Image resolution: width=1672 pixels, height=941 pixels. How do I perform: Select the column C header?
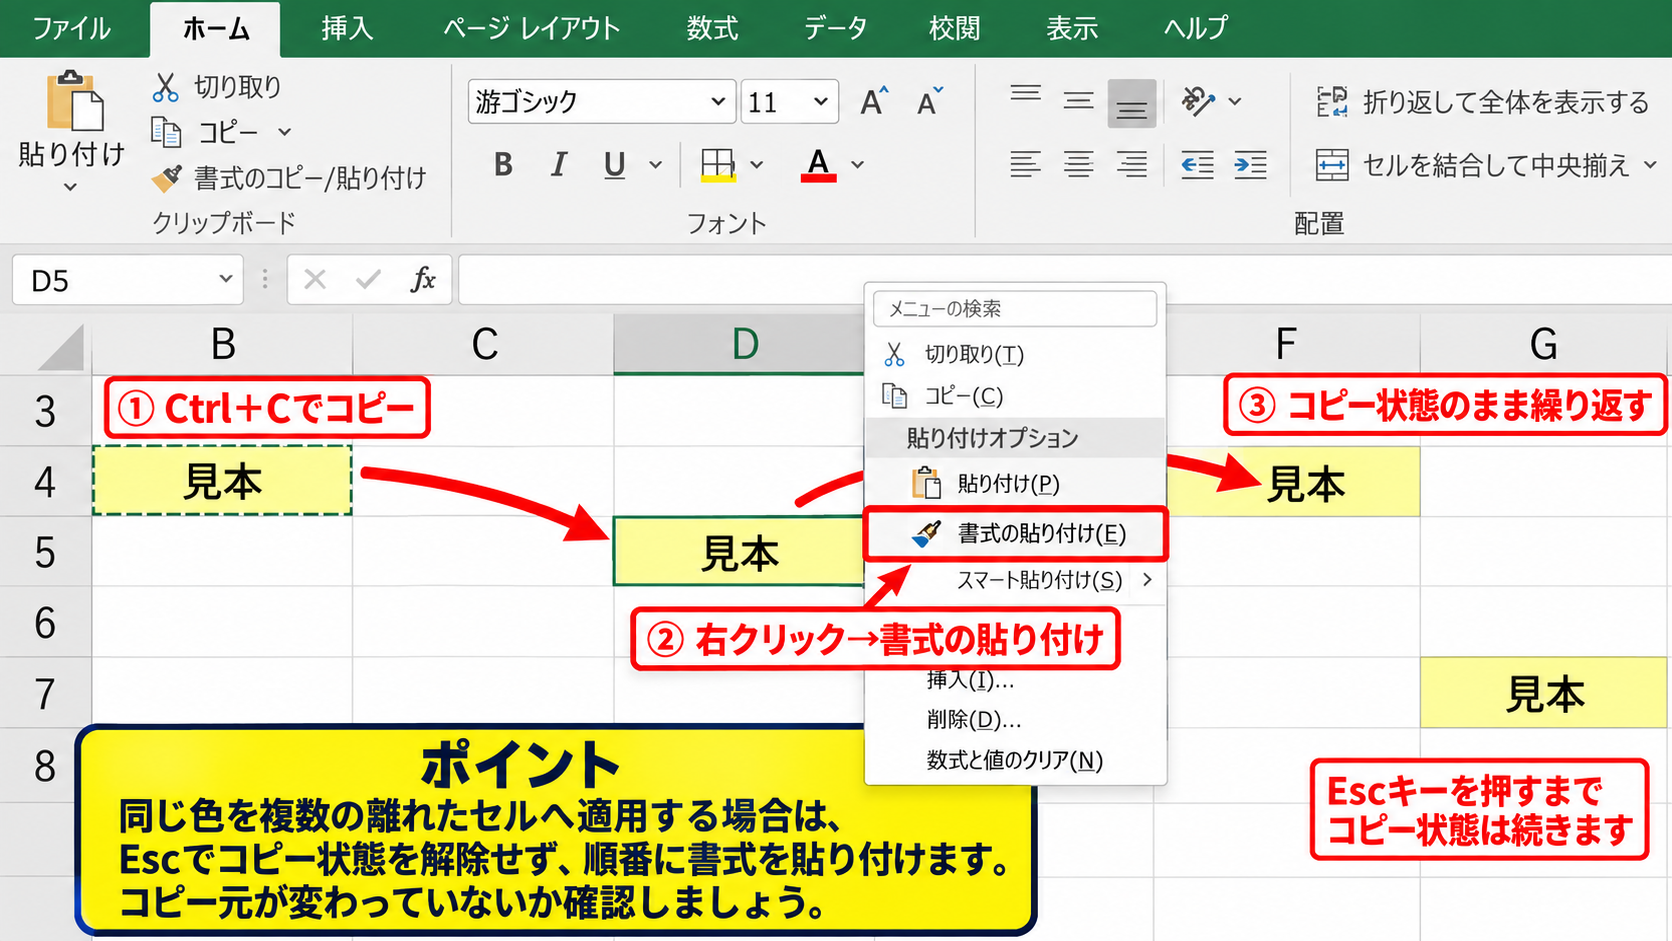pos(484,344)
